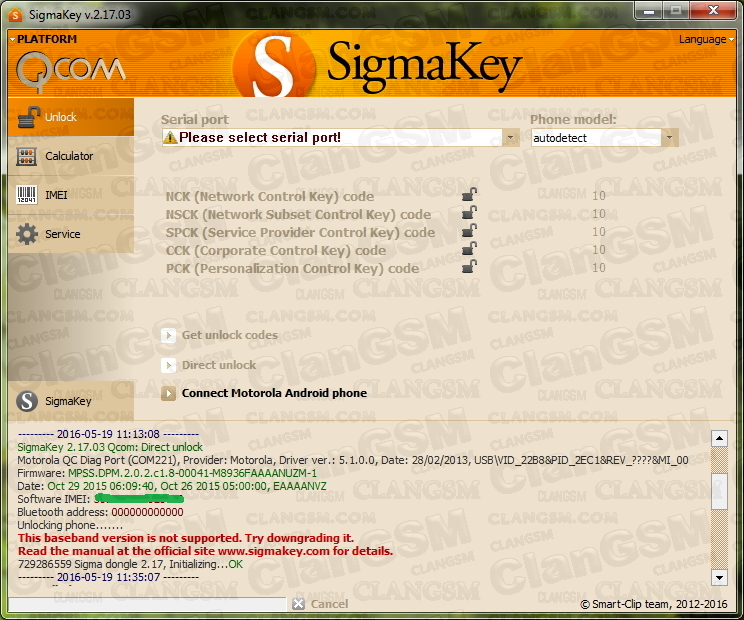Click the PCK (Personalization Control Key) code label
Screen dimensions: 744x620
[x=292, y=268]
